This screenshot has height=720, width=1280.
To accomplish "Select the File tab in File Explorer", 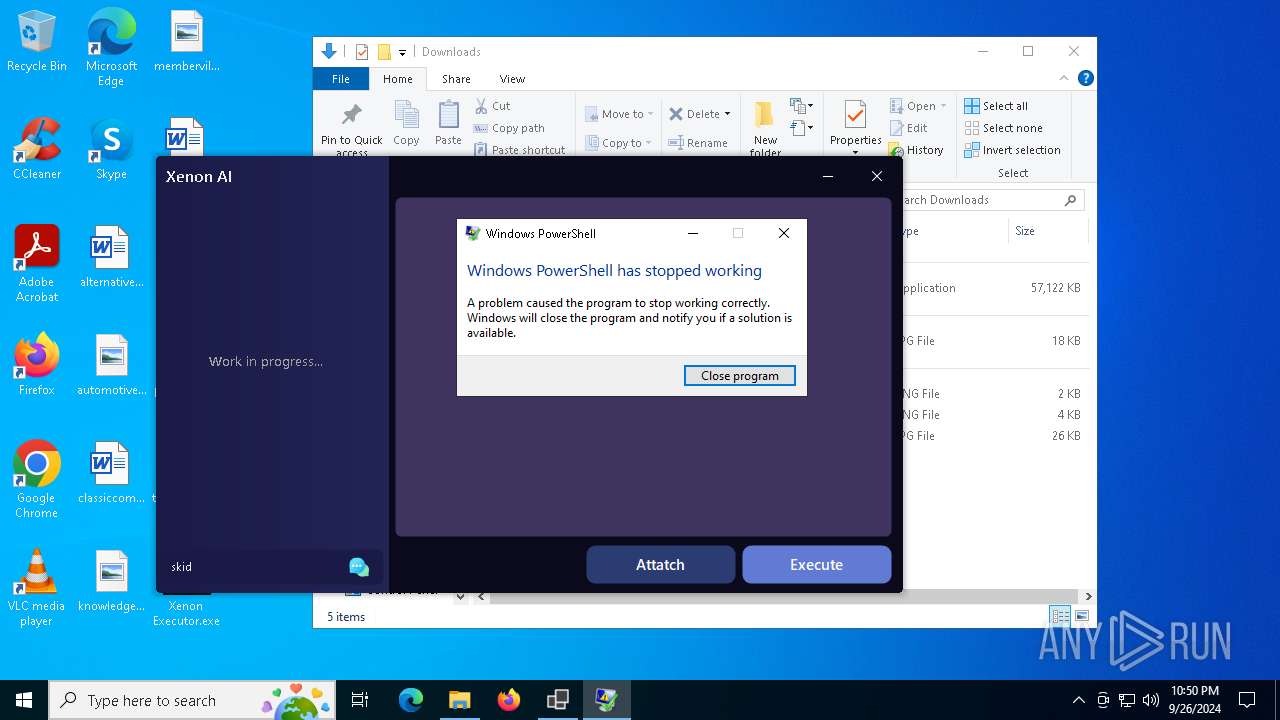I will click(341, 79).
